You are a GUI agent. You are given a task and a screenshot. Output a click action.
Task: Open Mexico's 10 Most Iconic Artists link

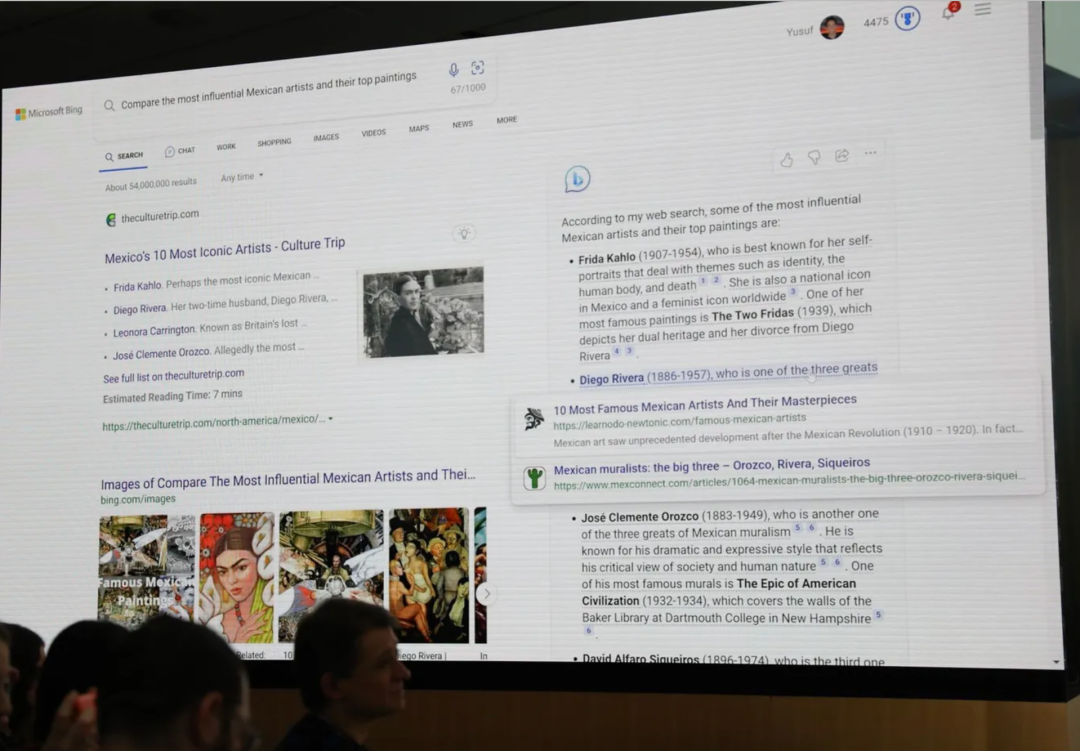(x=225, y=250)
